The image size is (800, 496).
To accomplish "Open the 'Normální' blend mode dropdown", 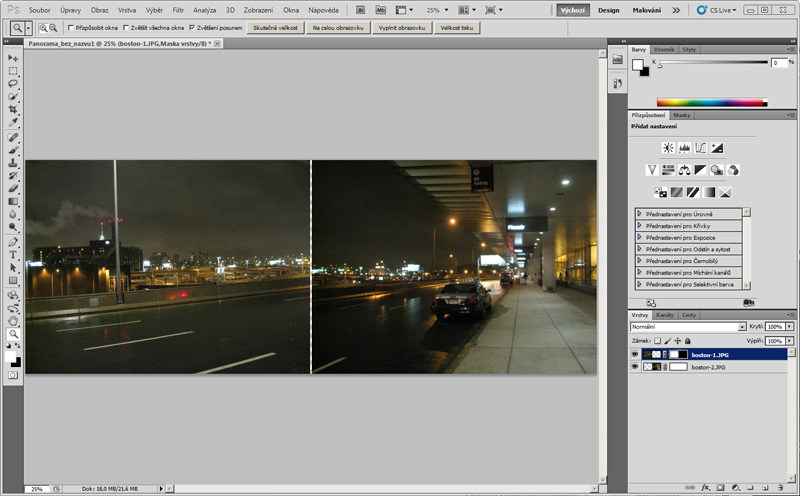I will pyautogui.click(x=688, y=327).
